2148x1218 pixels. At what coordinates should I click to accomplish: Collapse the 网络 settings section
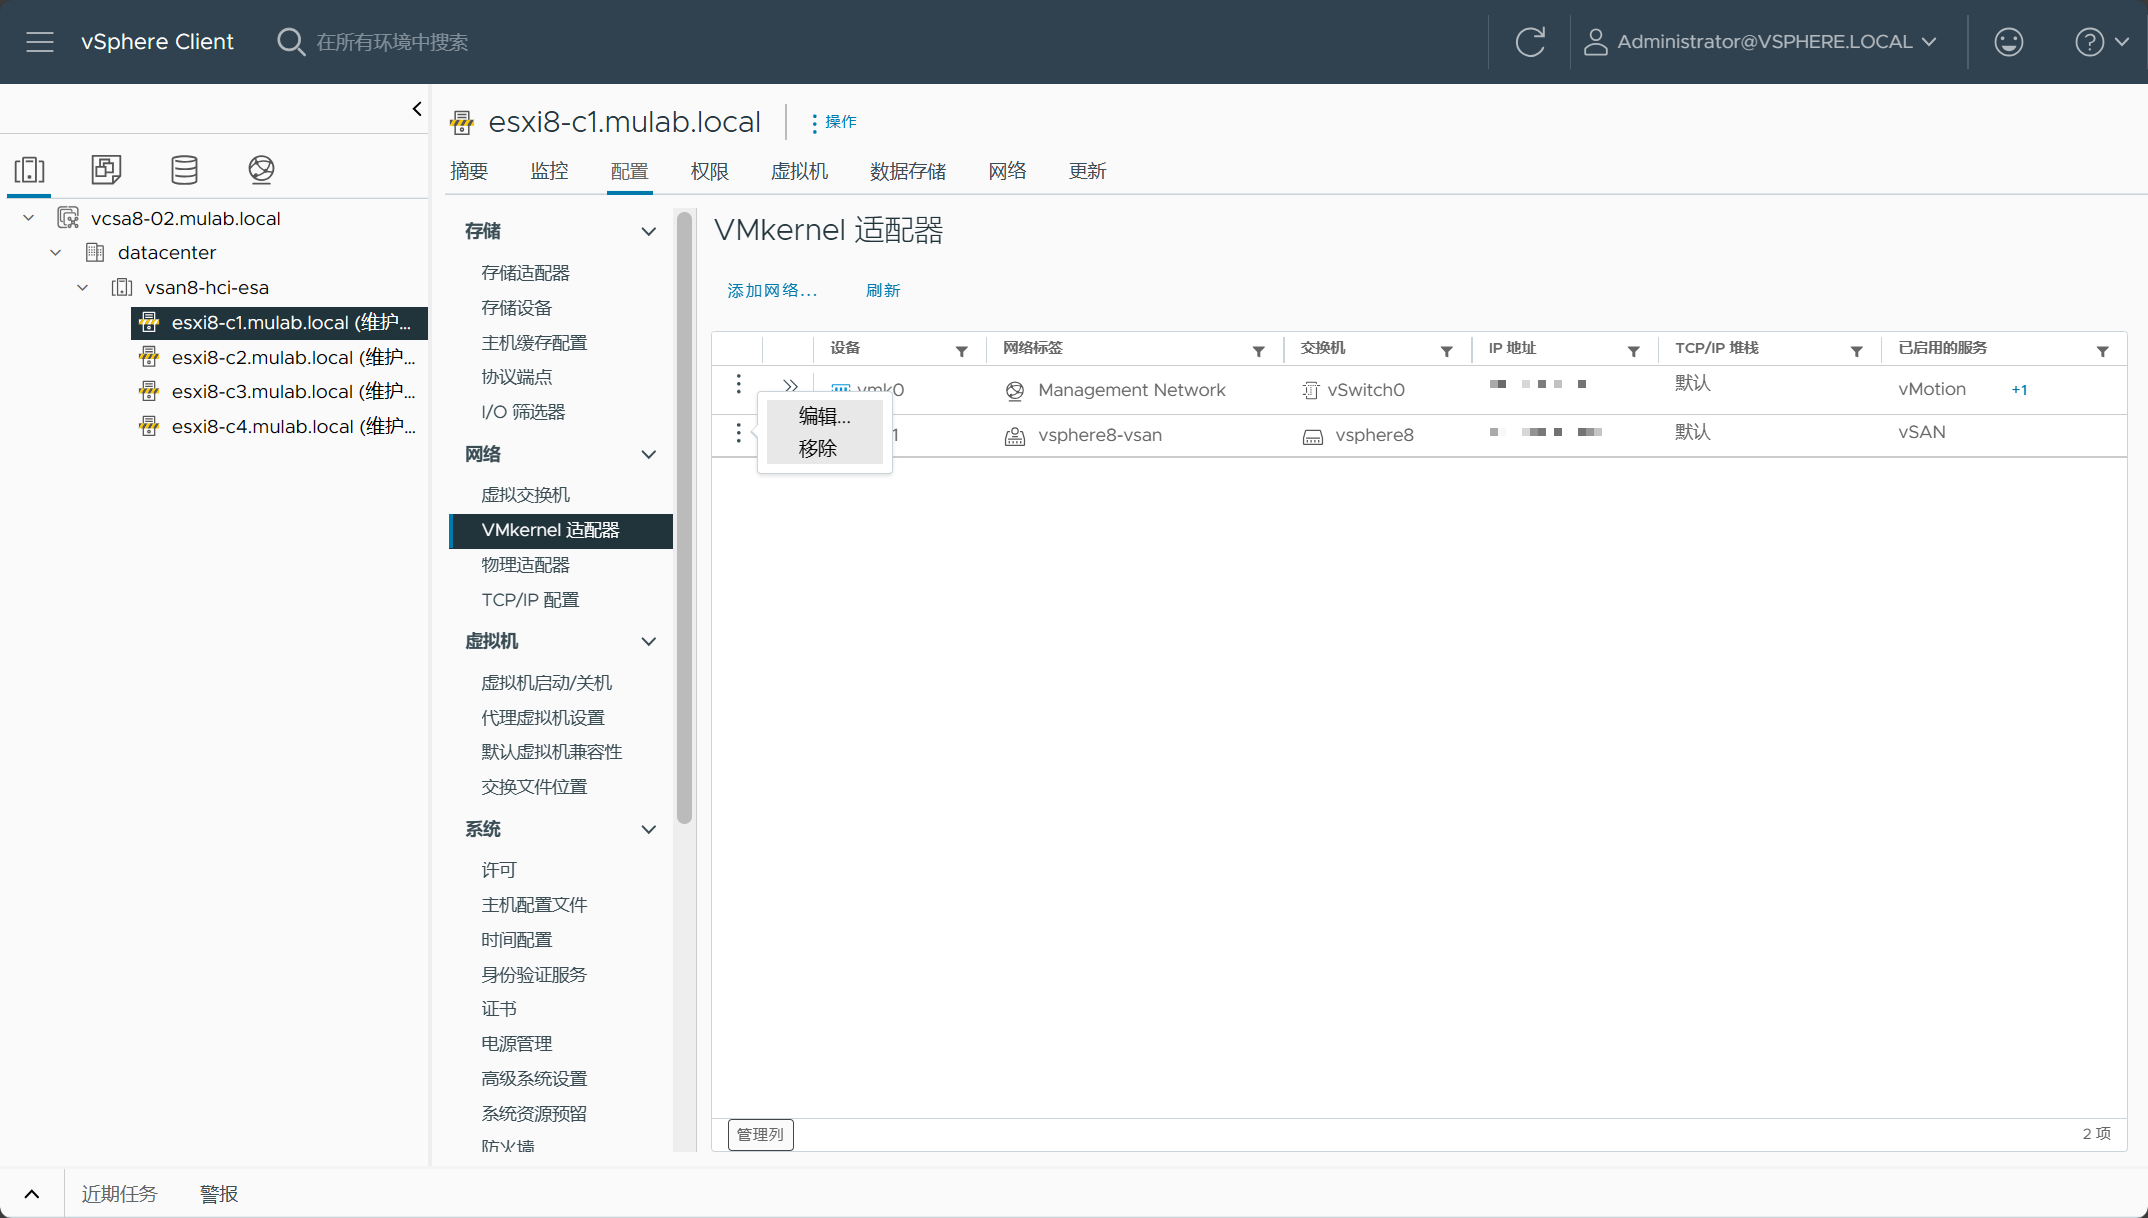pos(648,454)
